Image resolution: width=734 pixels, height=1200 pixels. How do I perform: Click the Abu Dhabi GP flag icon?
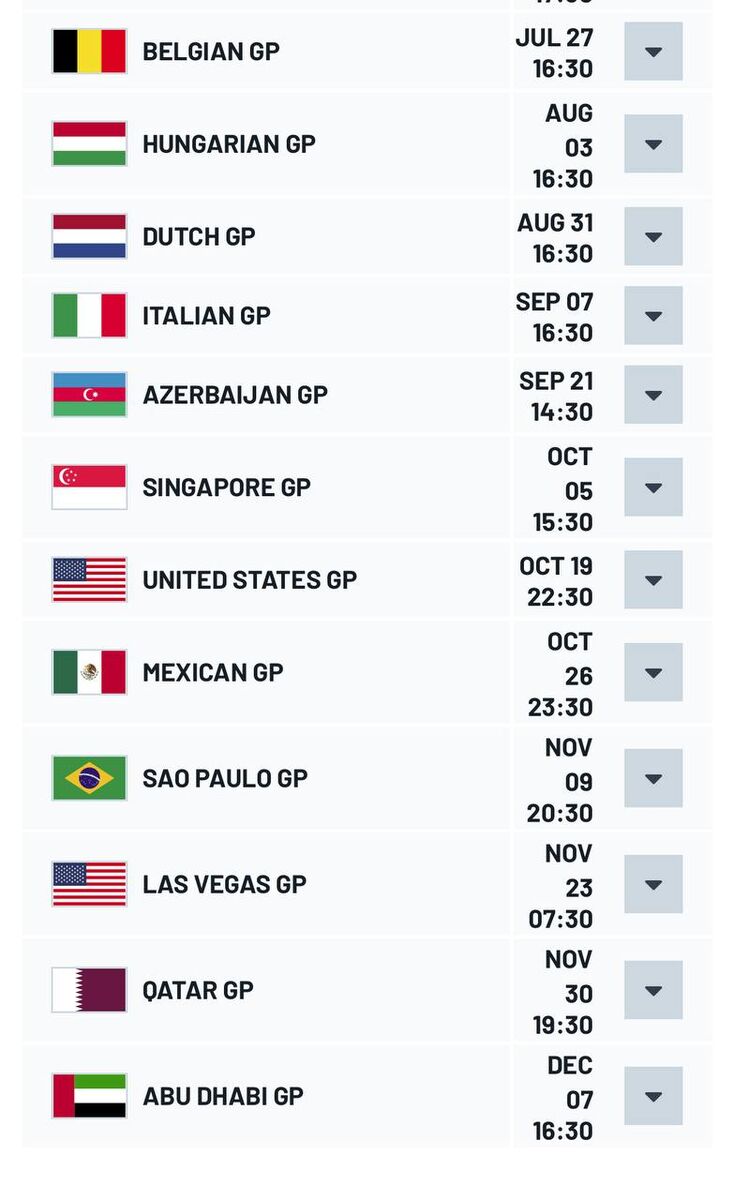(x=89, y=1096)
